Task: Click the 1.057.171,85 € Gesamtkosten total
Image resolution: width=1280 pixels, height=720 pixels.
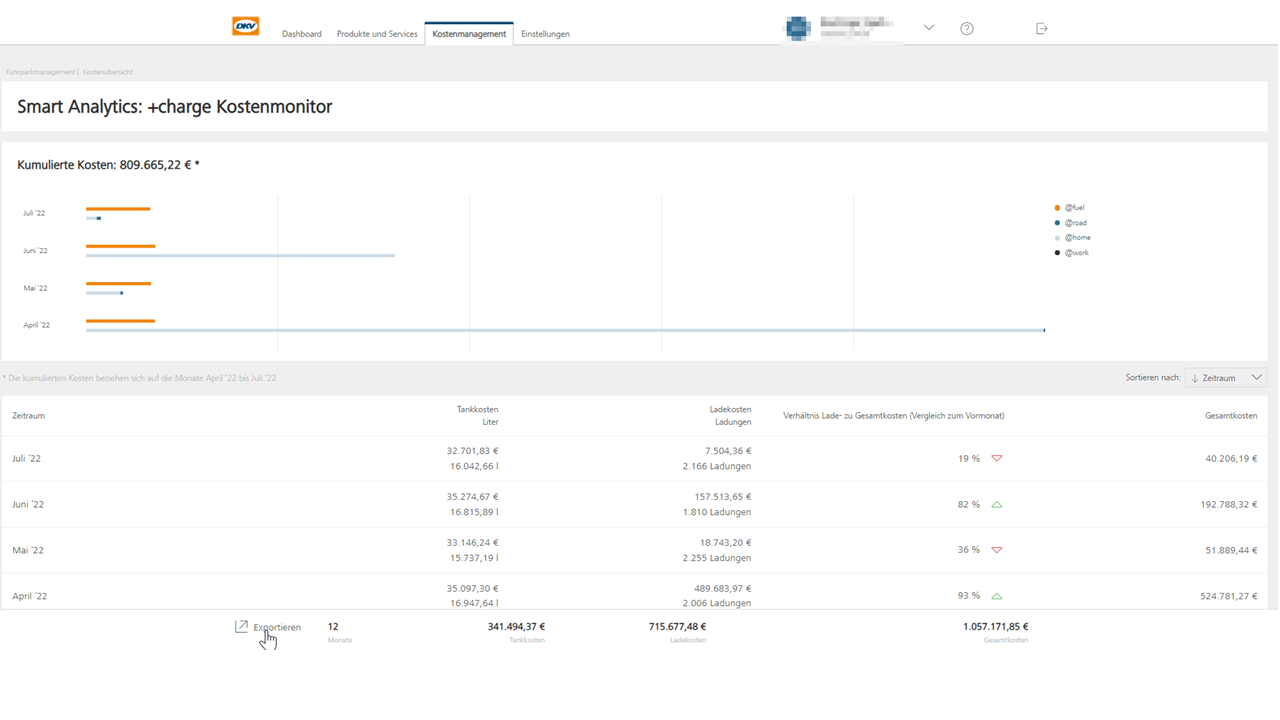Action: (995, 627)
